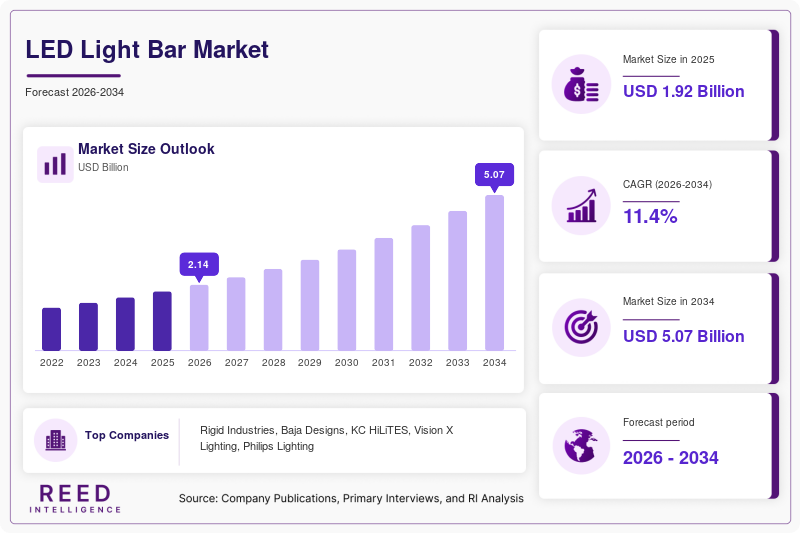Click the USD 5.07 Billion value

684,336
